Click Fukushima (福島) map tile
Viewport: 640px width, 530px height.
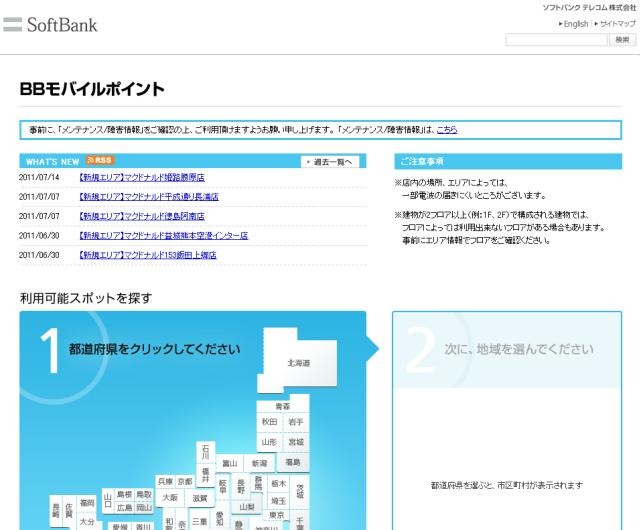(x=293, y=462)
